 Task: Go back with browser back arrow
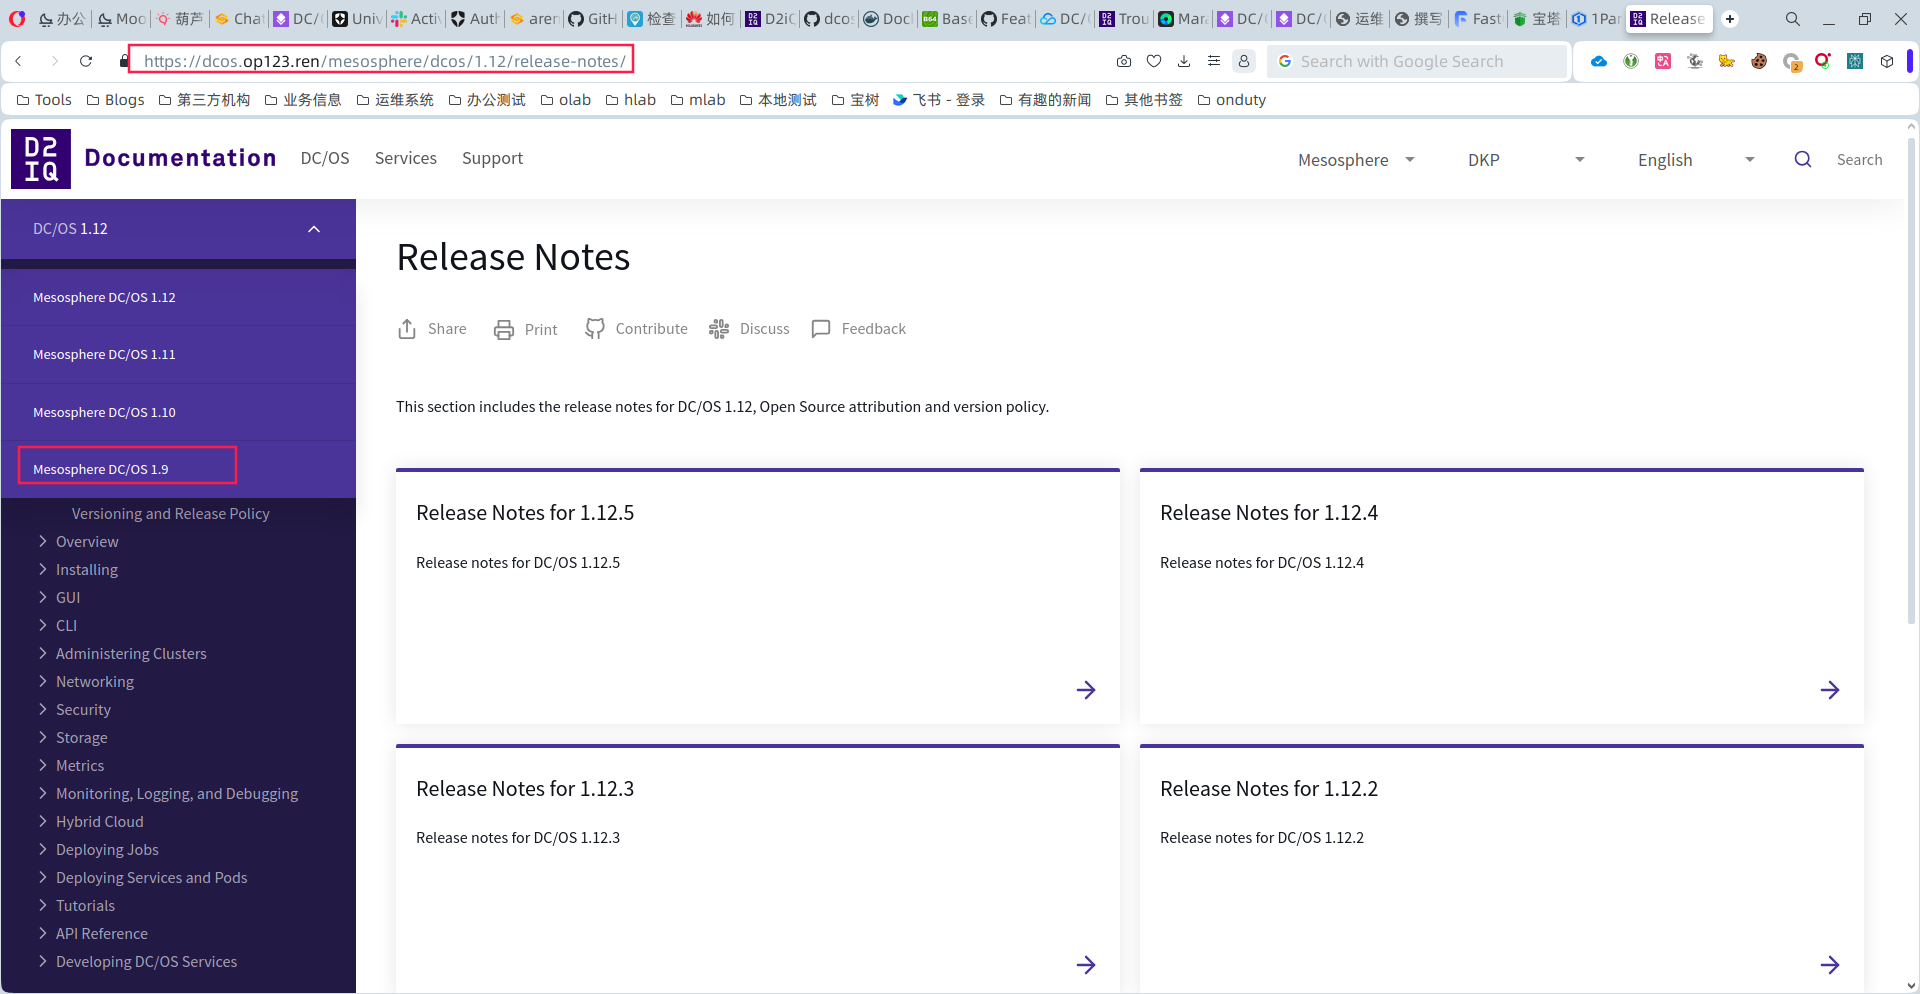point(19,61)
